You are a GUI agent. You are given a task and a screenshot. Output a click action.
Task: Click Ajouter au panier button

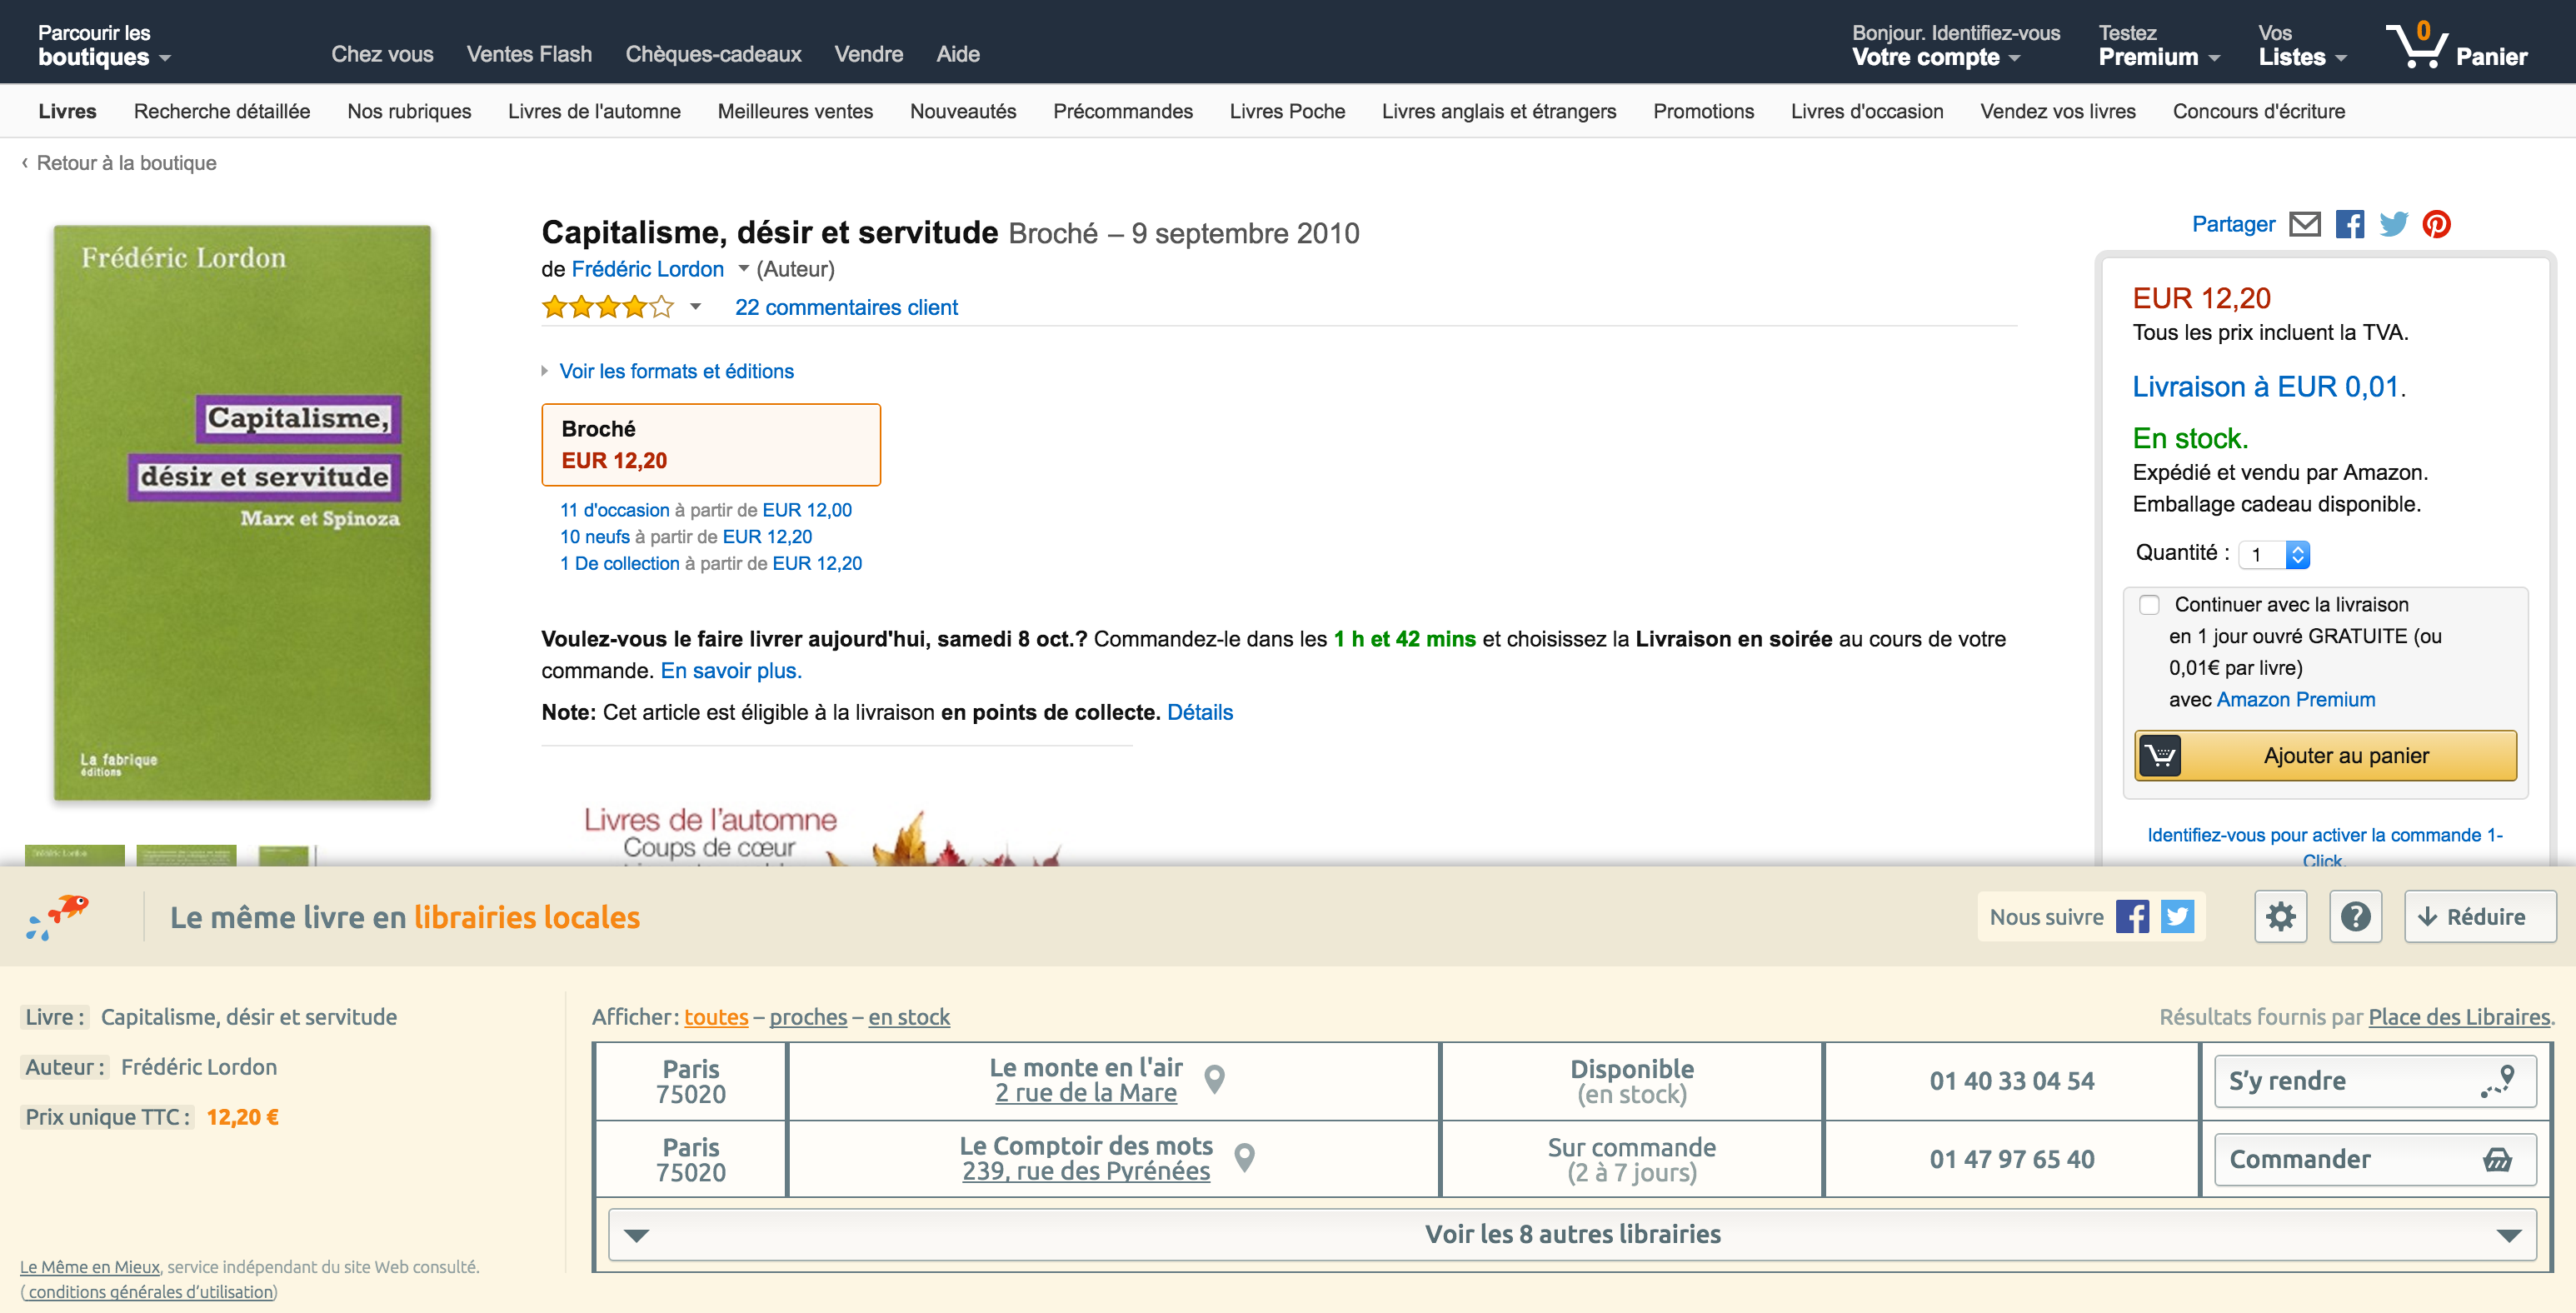point(2325,755)
